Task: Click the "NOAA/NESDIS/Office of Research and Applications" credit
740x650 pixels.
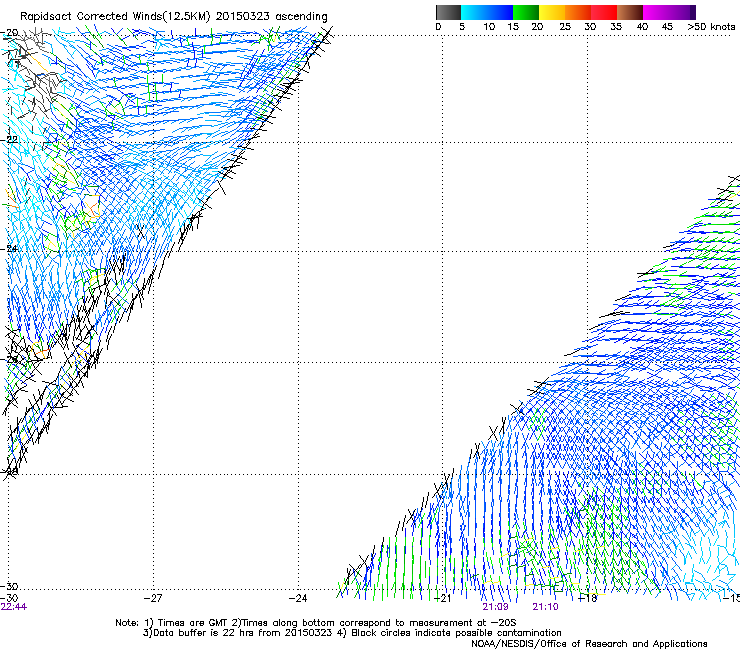Action: pyautogui.click(x=589, y=644)
